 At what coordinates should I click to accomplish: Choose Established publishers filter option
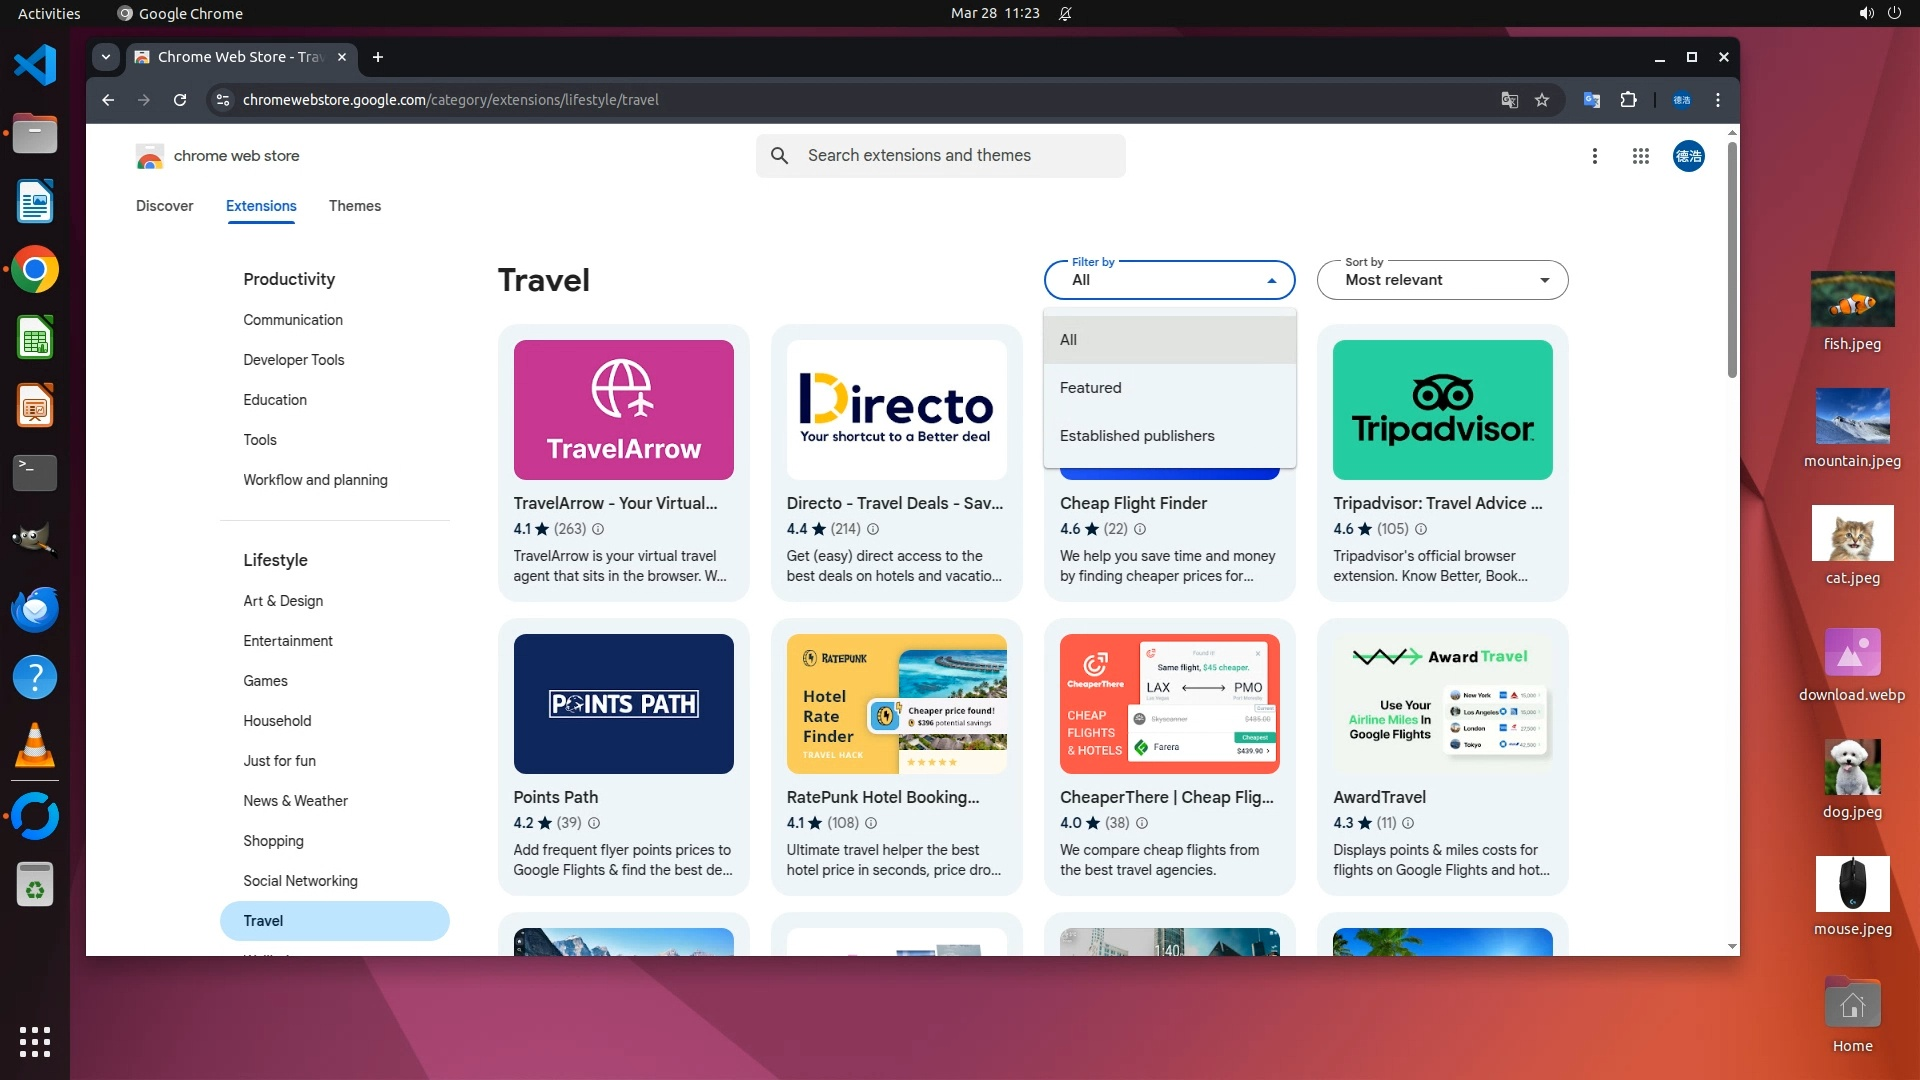point(1137,436)
